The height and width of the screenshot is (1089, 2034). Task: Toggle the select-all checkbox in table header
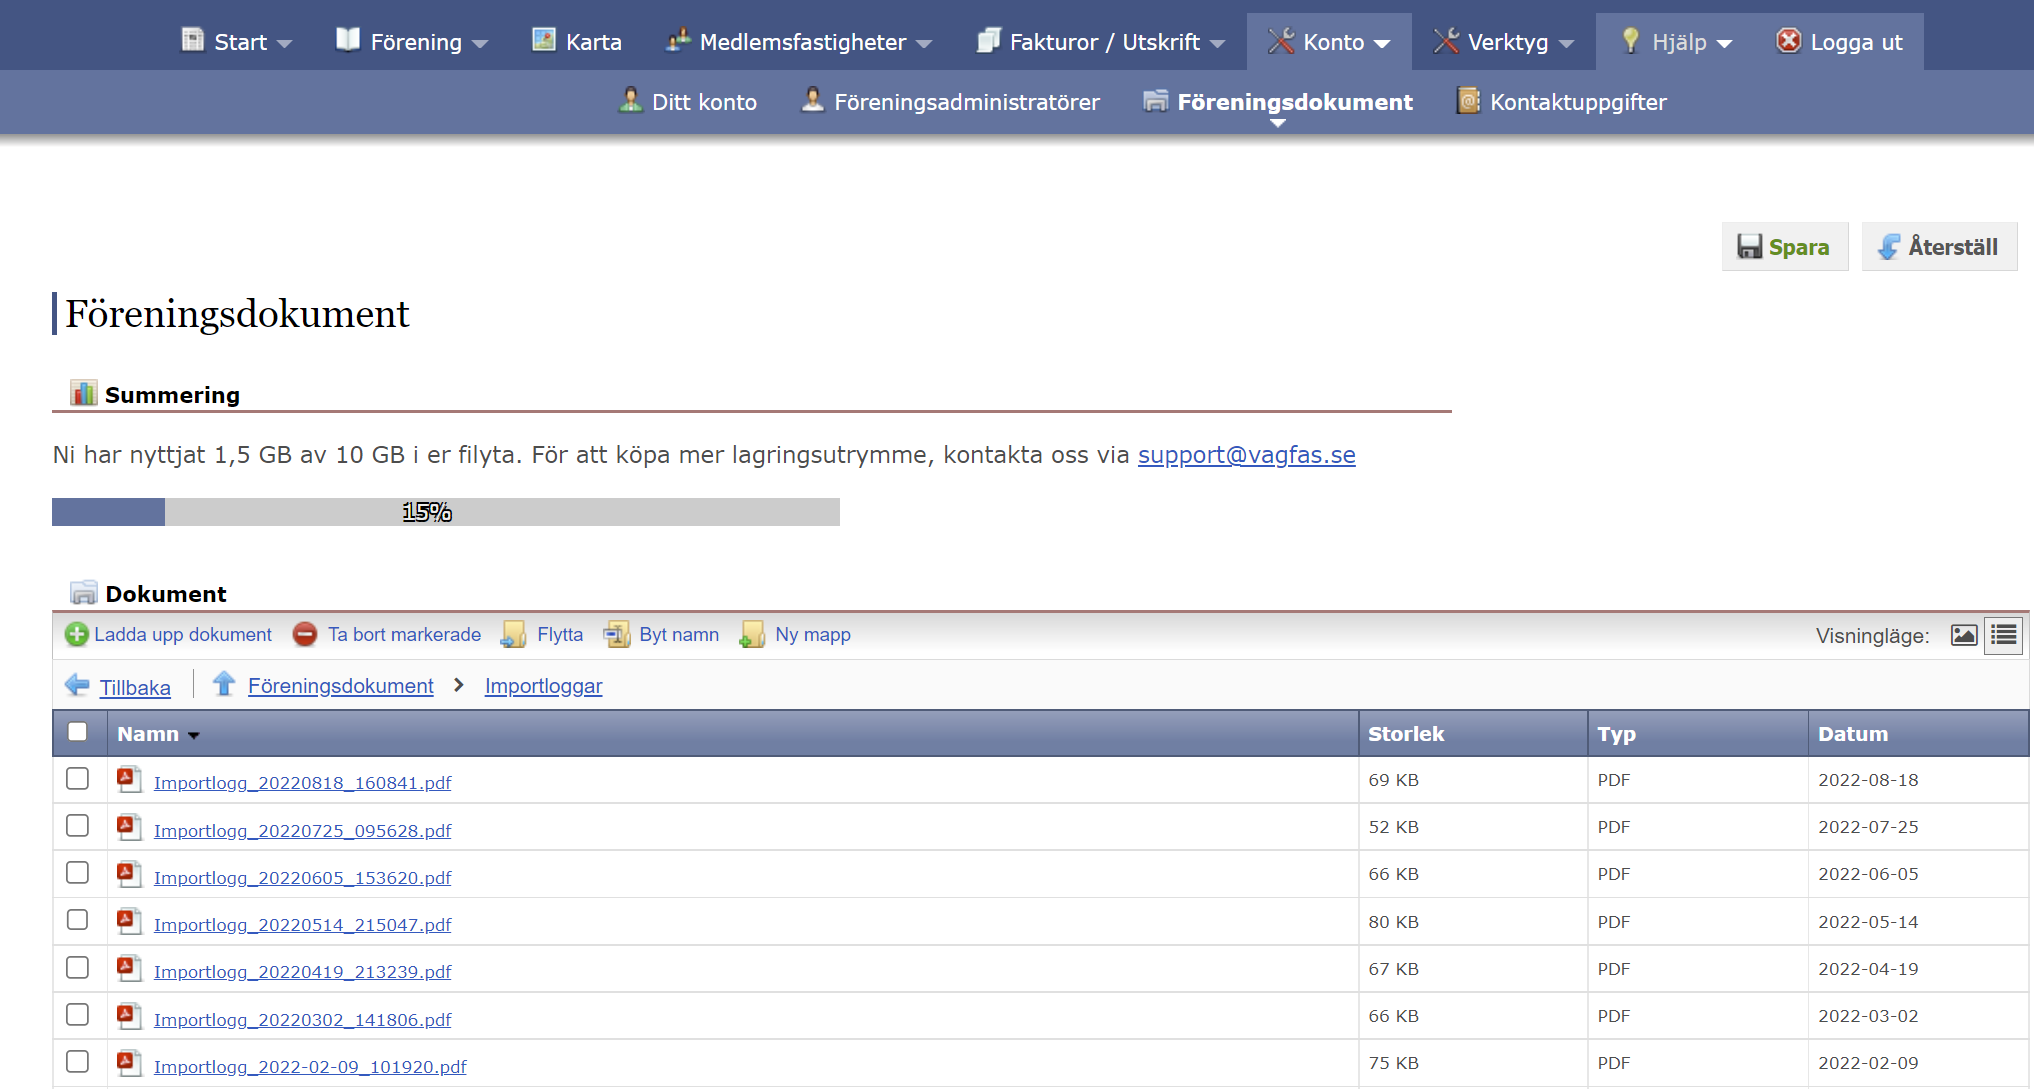pos(77,732)
